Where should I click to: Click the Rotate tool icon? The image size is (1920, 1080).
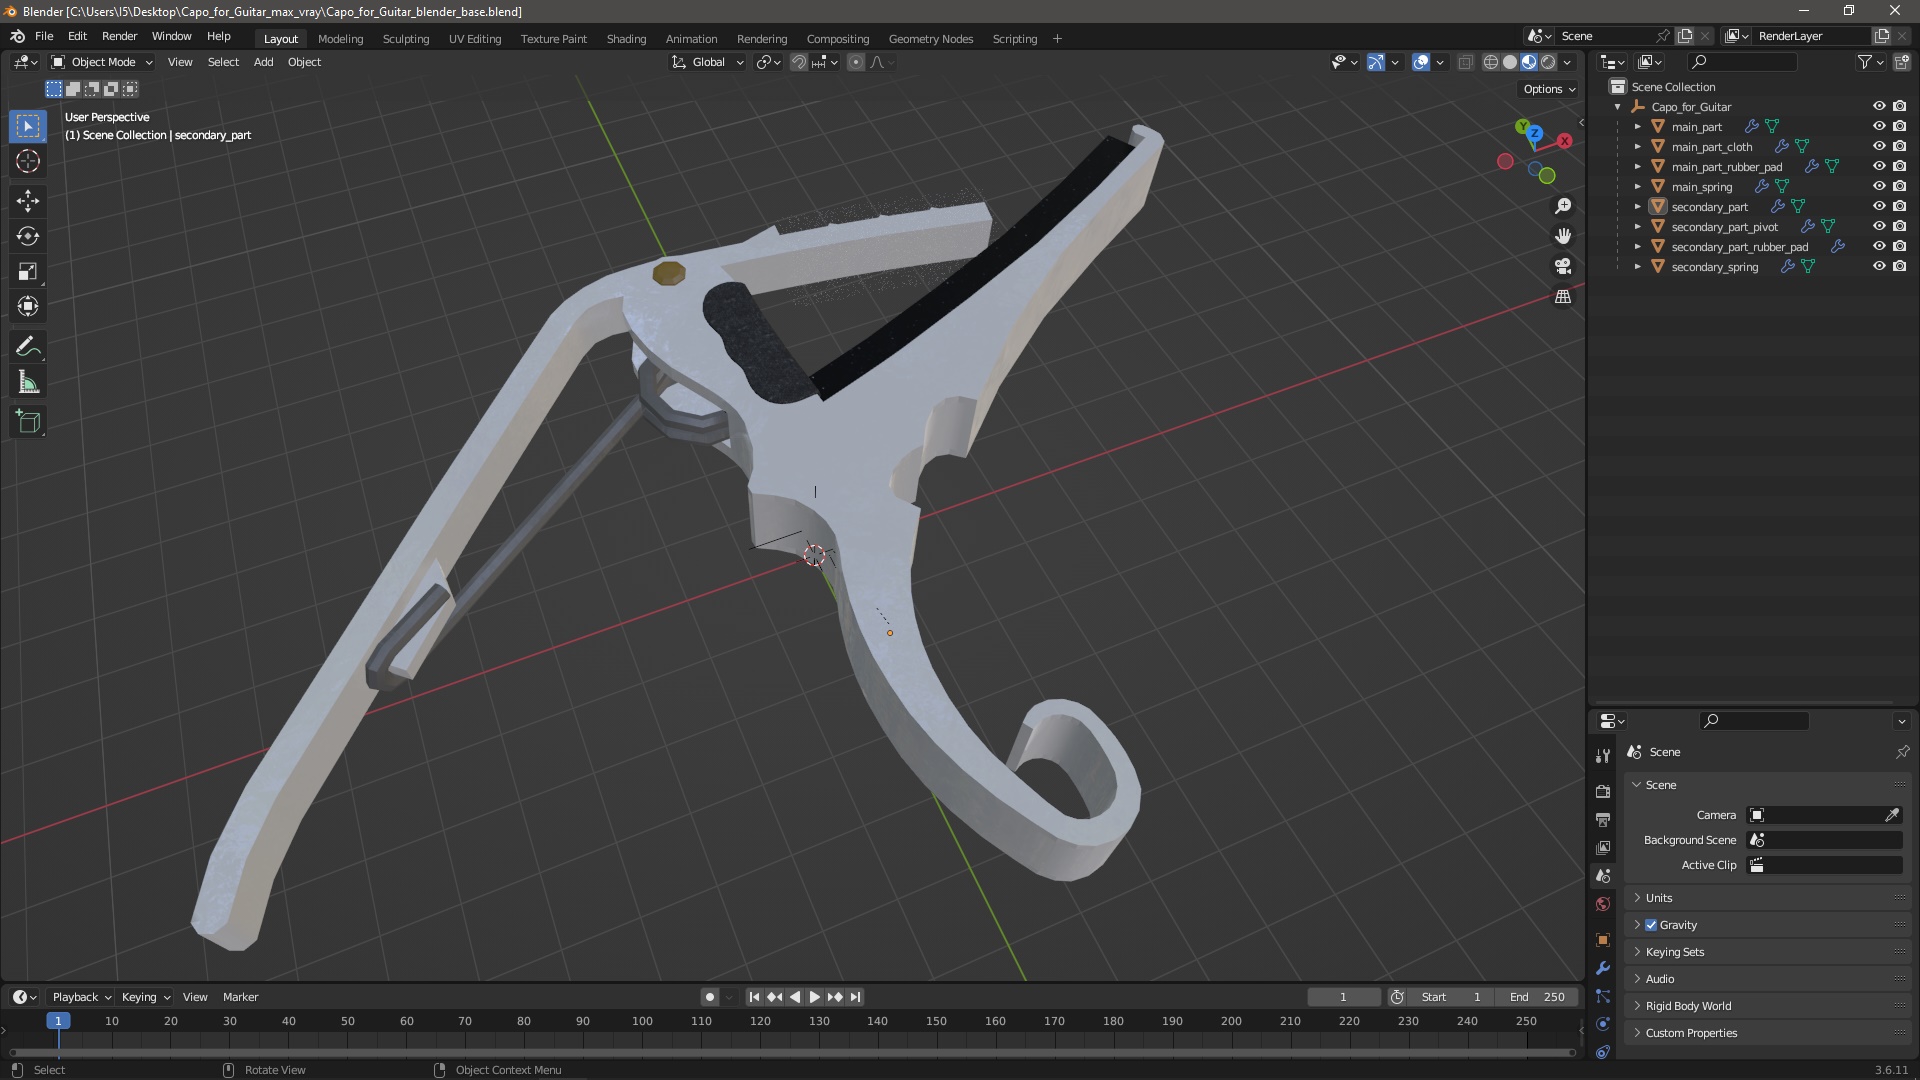(x=29, y=236)
